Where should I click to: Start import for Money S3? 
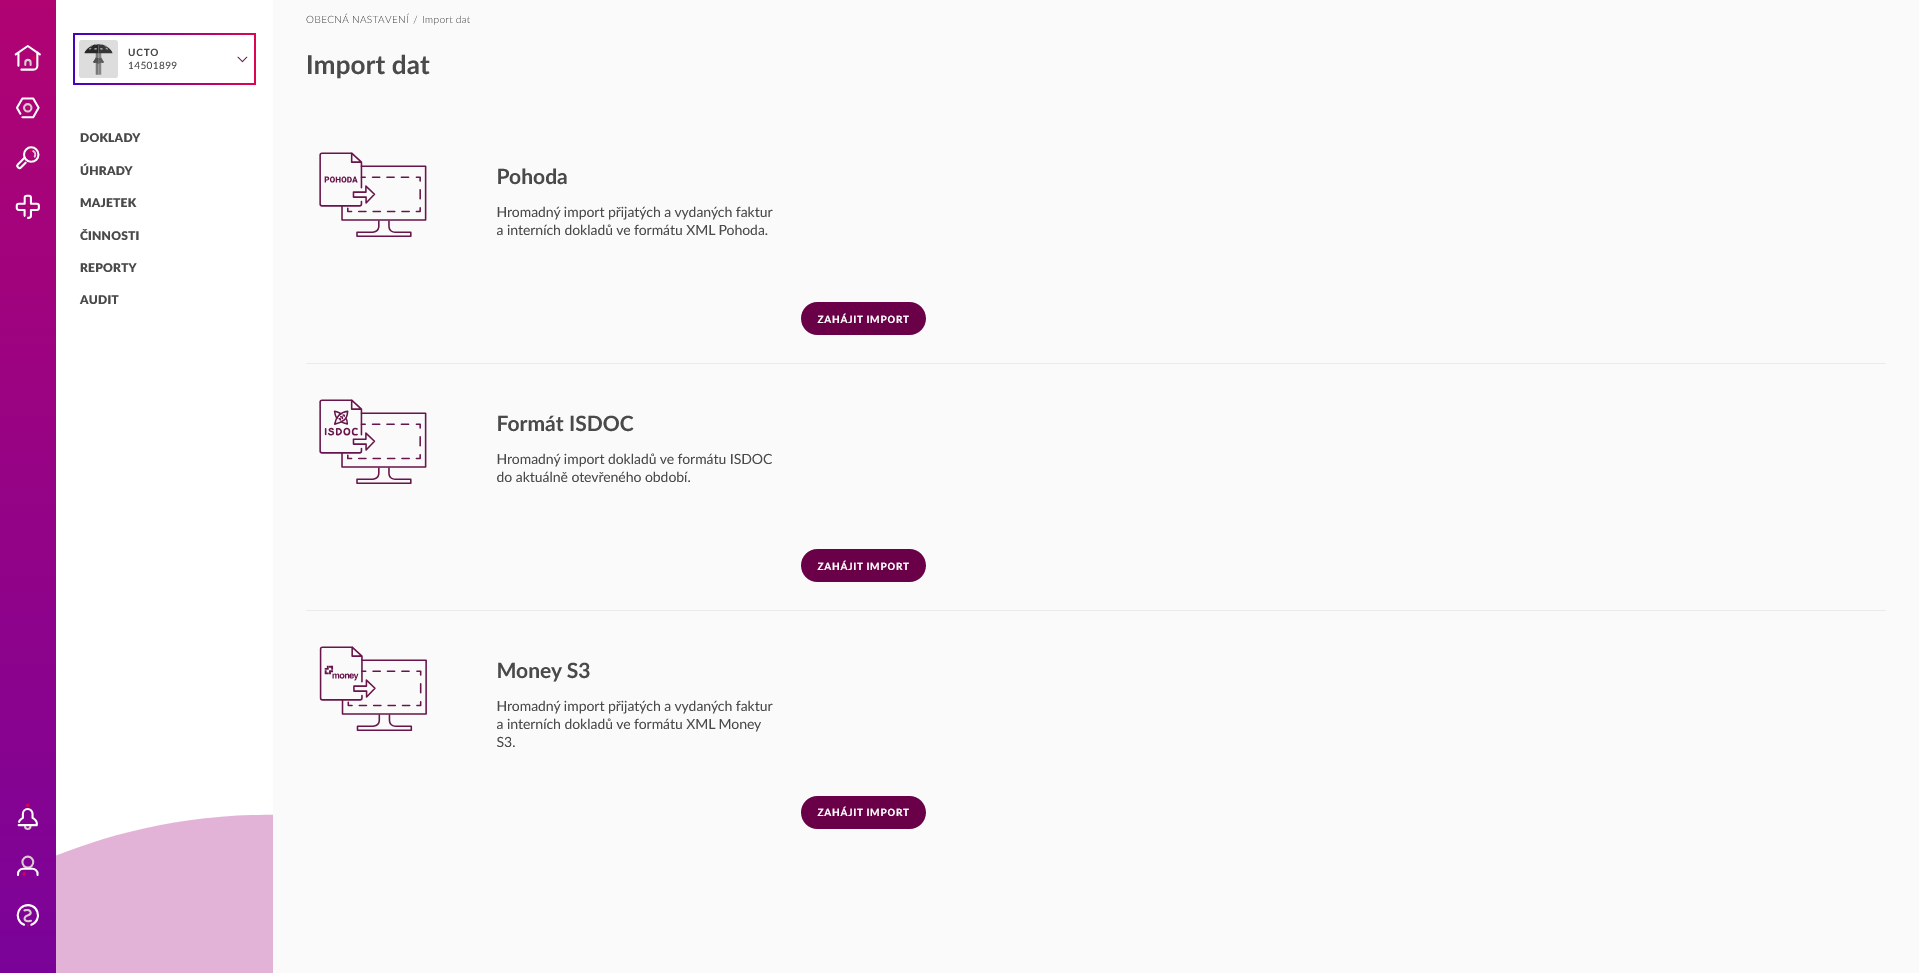tap(863, 812)
